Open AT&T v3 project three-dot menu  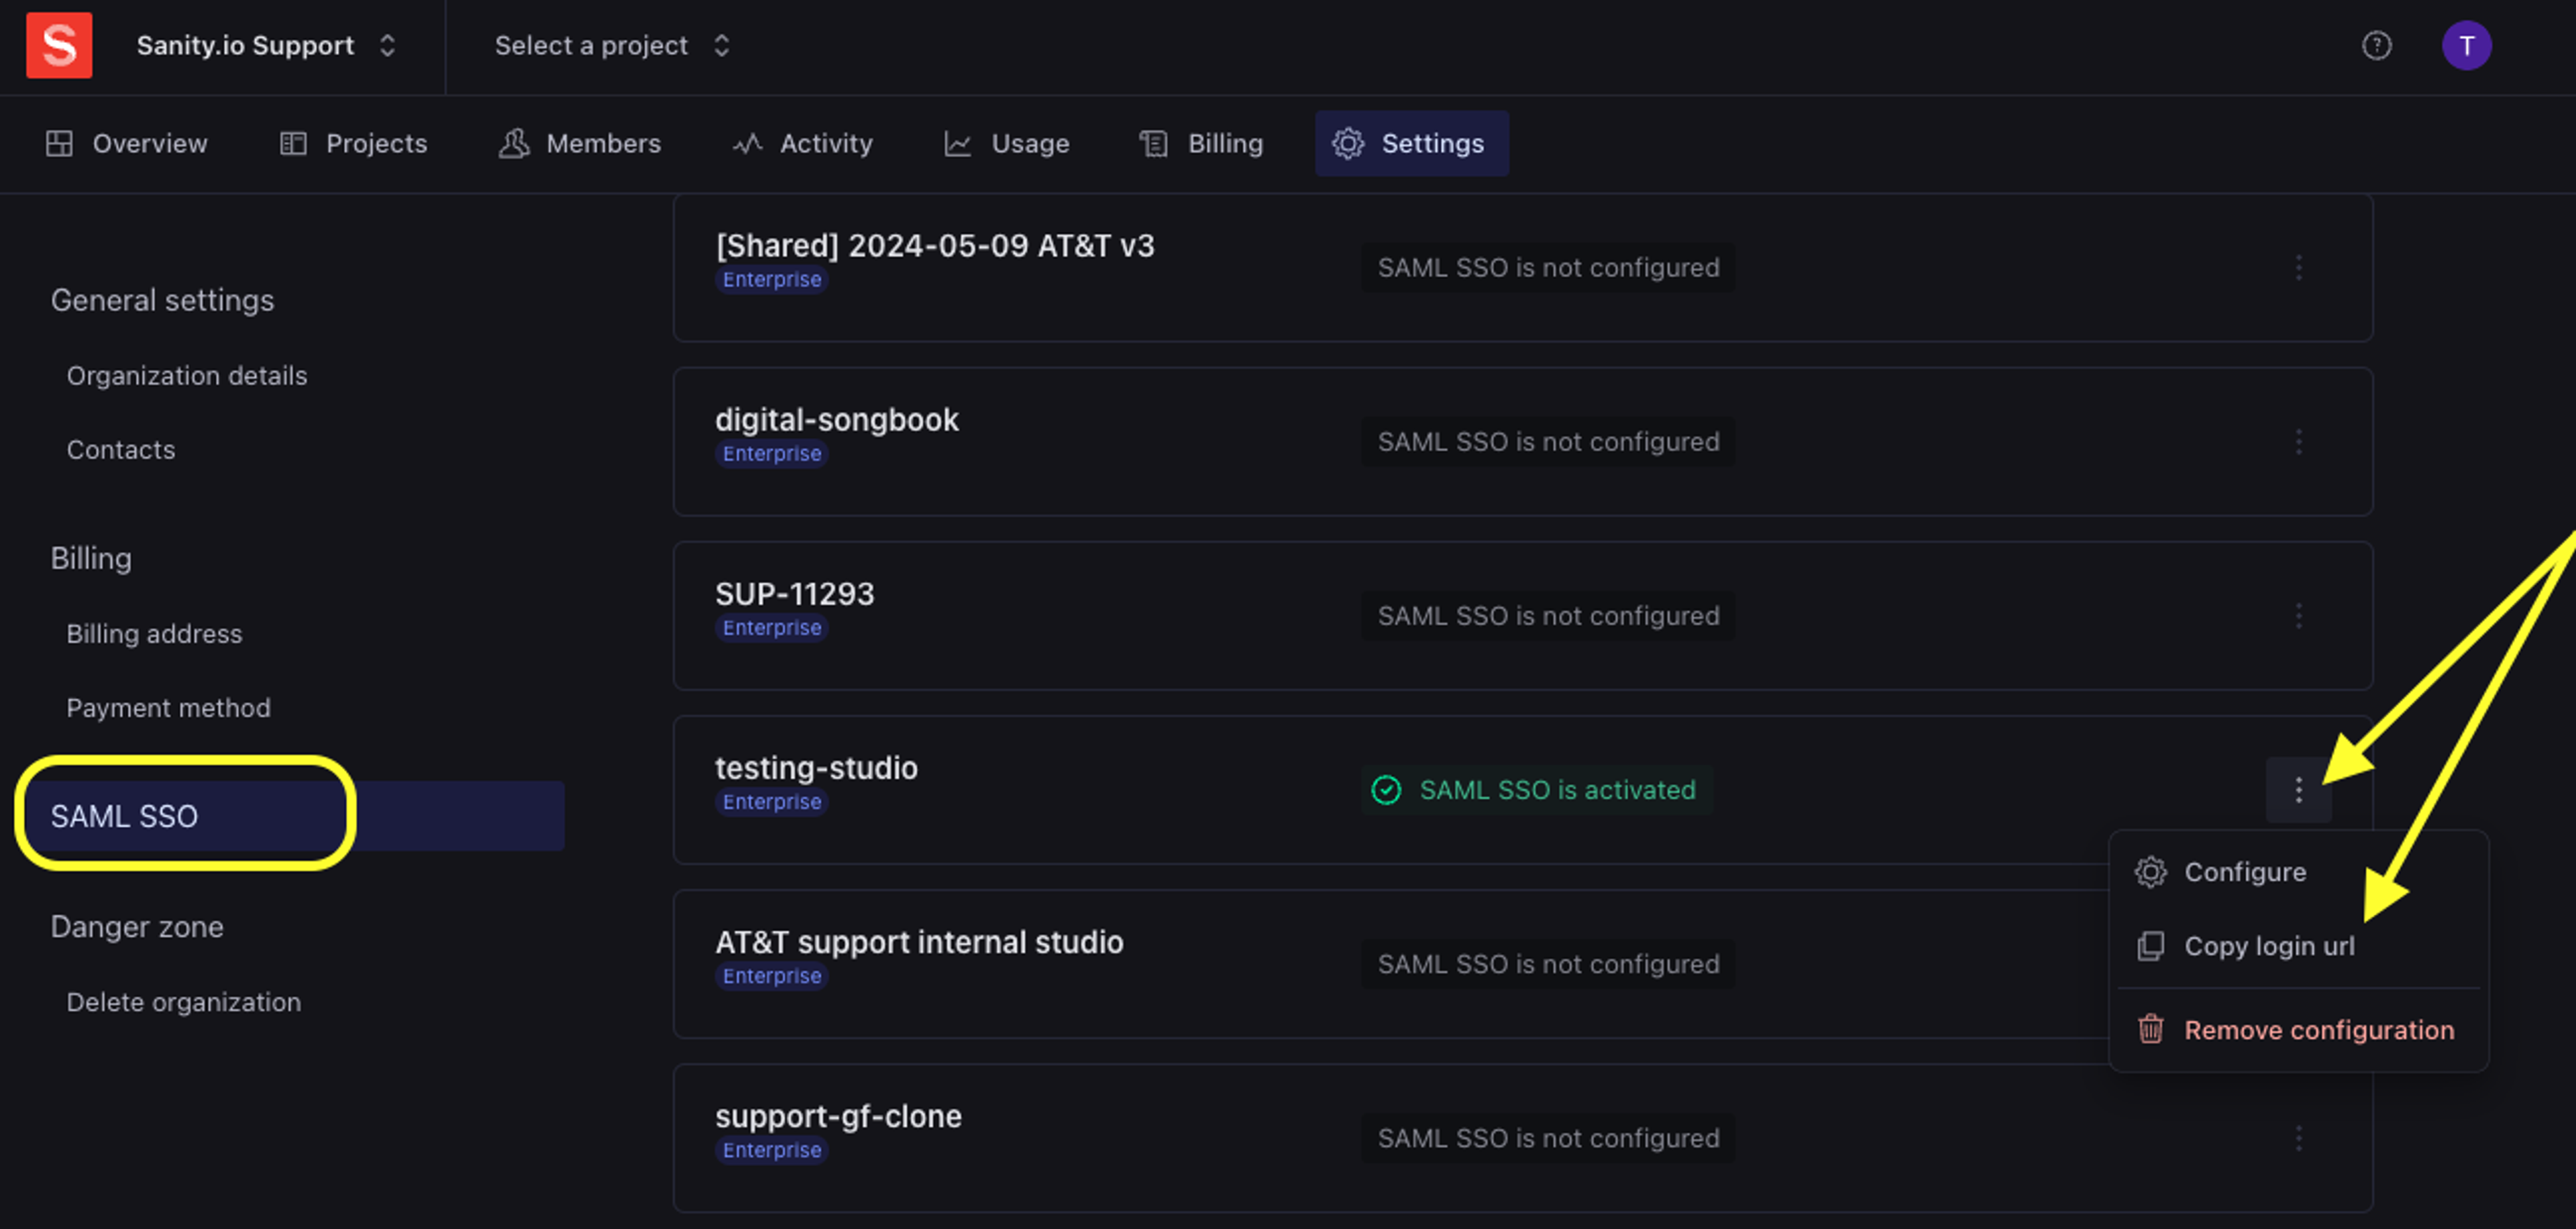[2298, 268]
